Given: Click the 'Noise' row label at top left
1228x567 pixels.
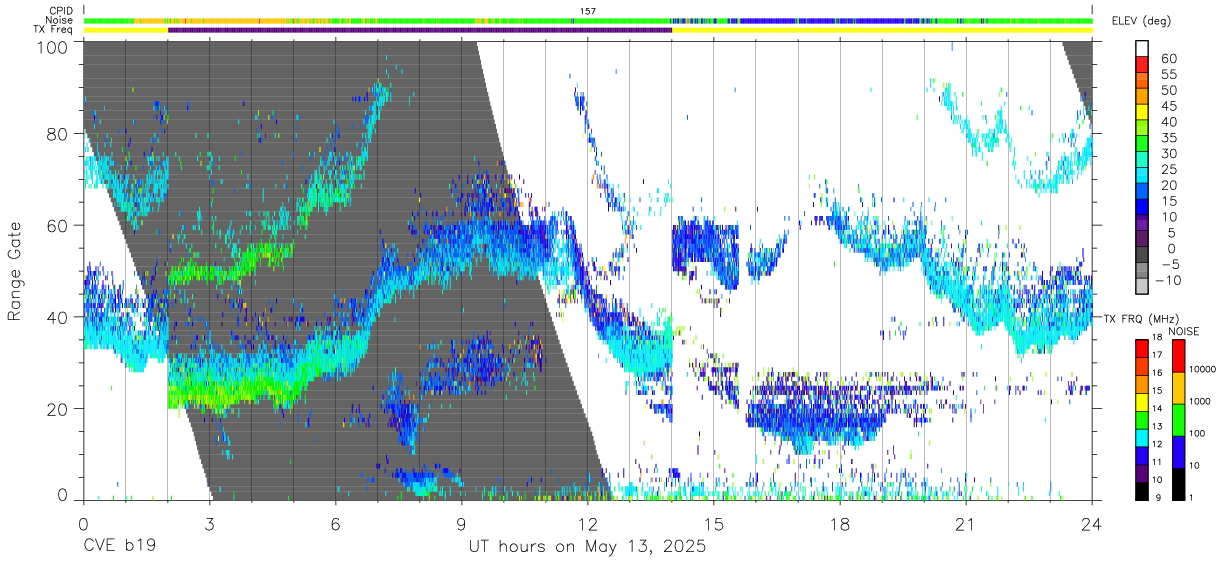Looking at the screenshot, I should (60, 20).
